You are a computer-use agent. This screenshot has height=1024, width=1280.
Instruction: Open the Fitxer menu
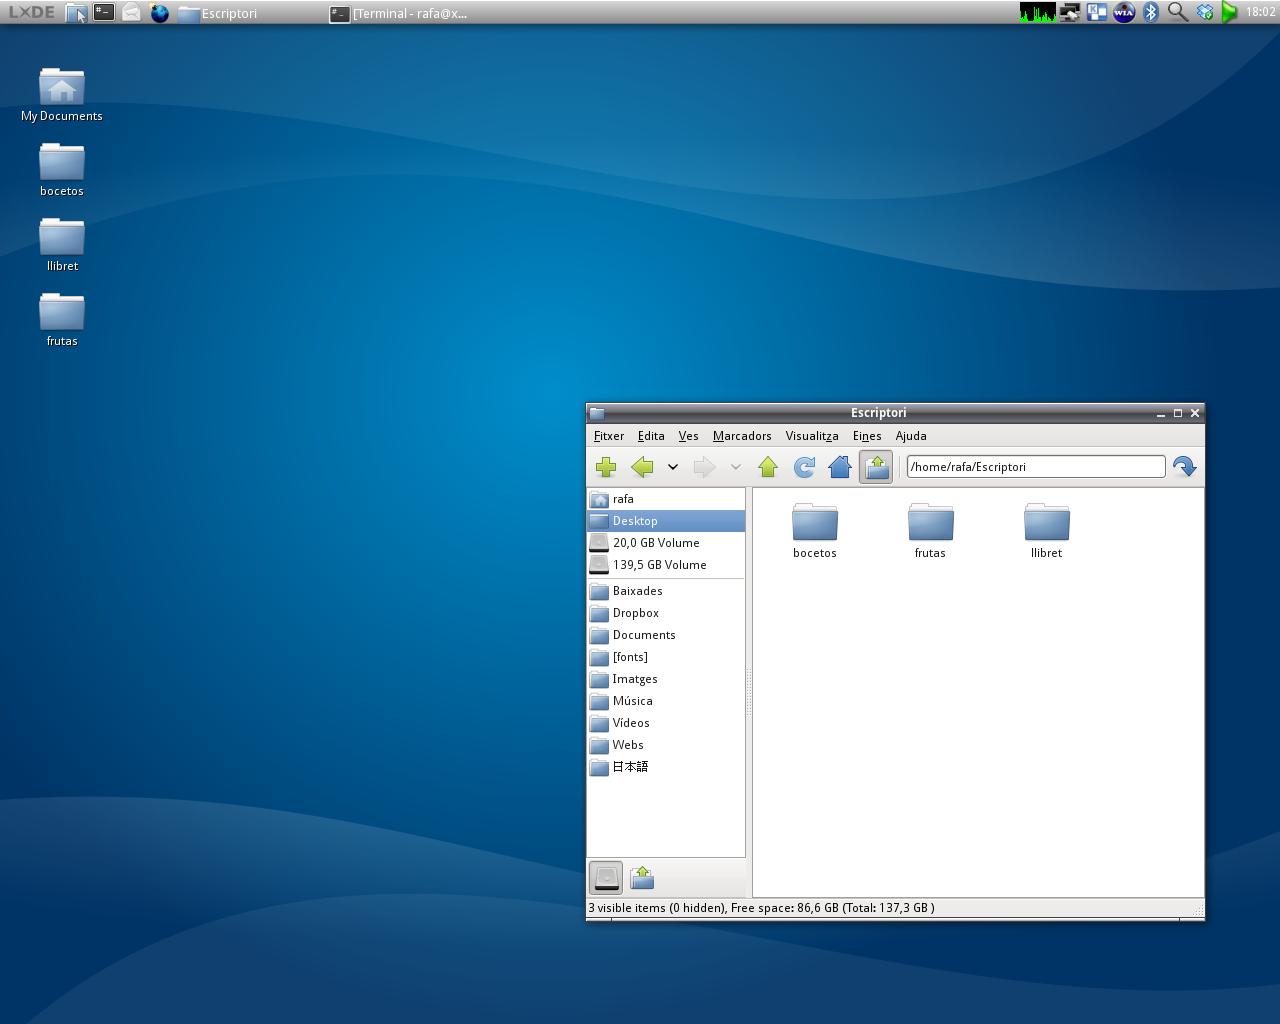tap(609, 436)
